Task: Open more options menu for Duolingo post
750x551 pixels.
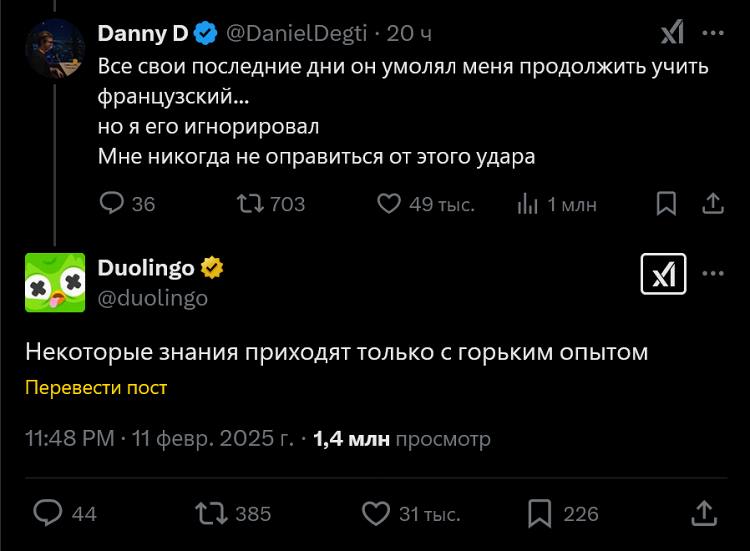Action: tap(713, 274)
